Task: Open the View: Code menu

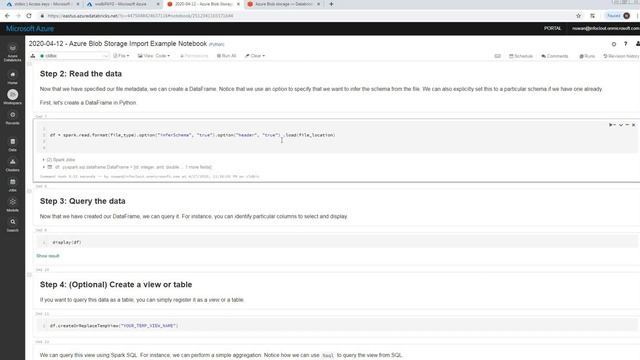Action: [x=154, y=56]
